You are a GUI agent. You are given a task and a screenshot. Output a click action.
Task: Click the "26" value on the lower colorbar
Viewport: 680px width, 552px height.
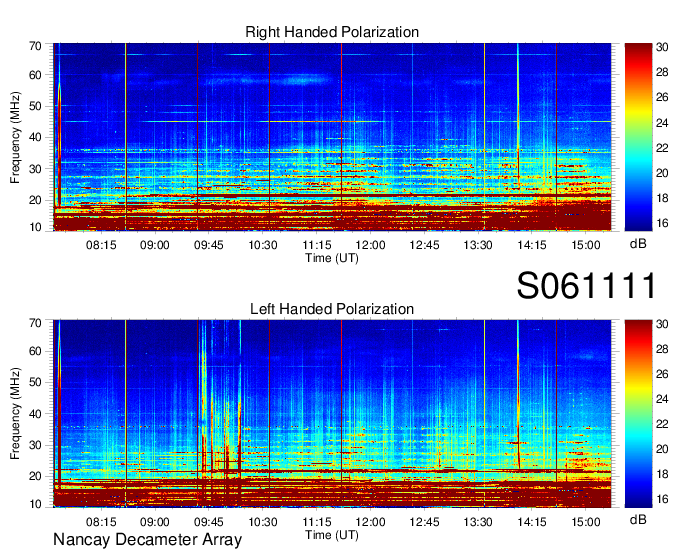(x=662, y=374)
